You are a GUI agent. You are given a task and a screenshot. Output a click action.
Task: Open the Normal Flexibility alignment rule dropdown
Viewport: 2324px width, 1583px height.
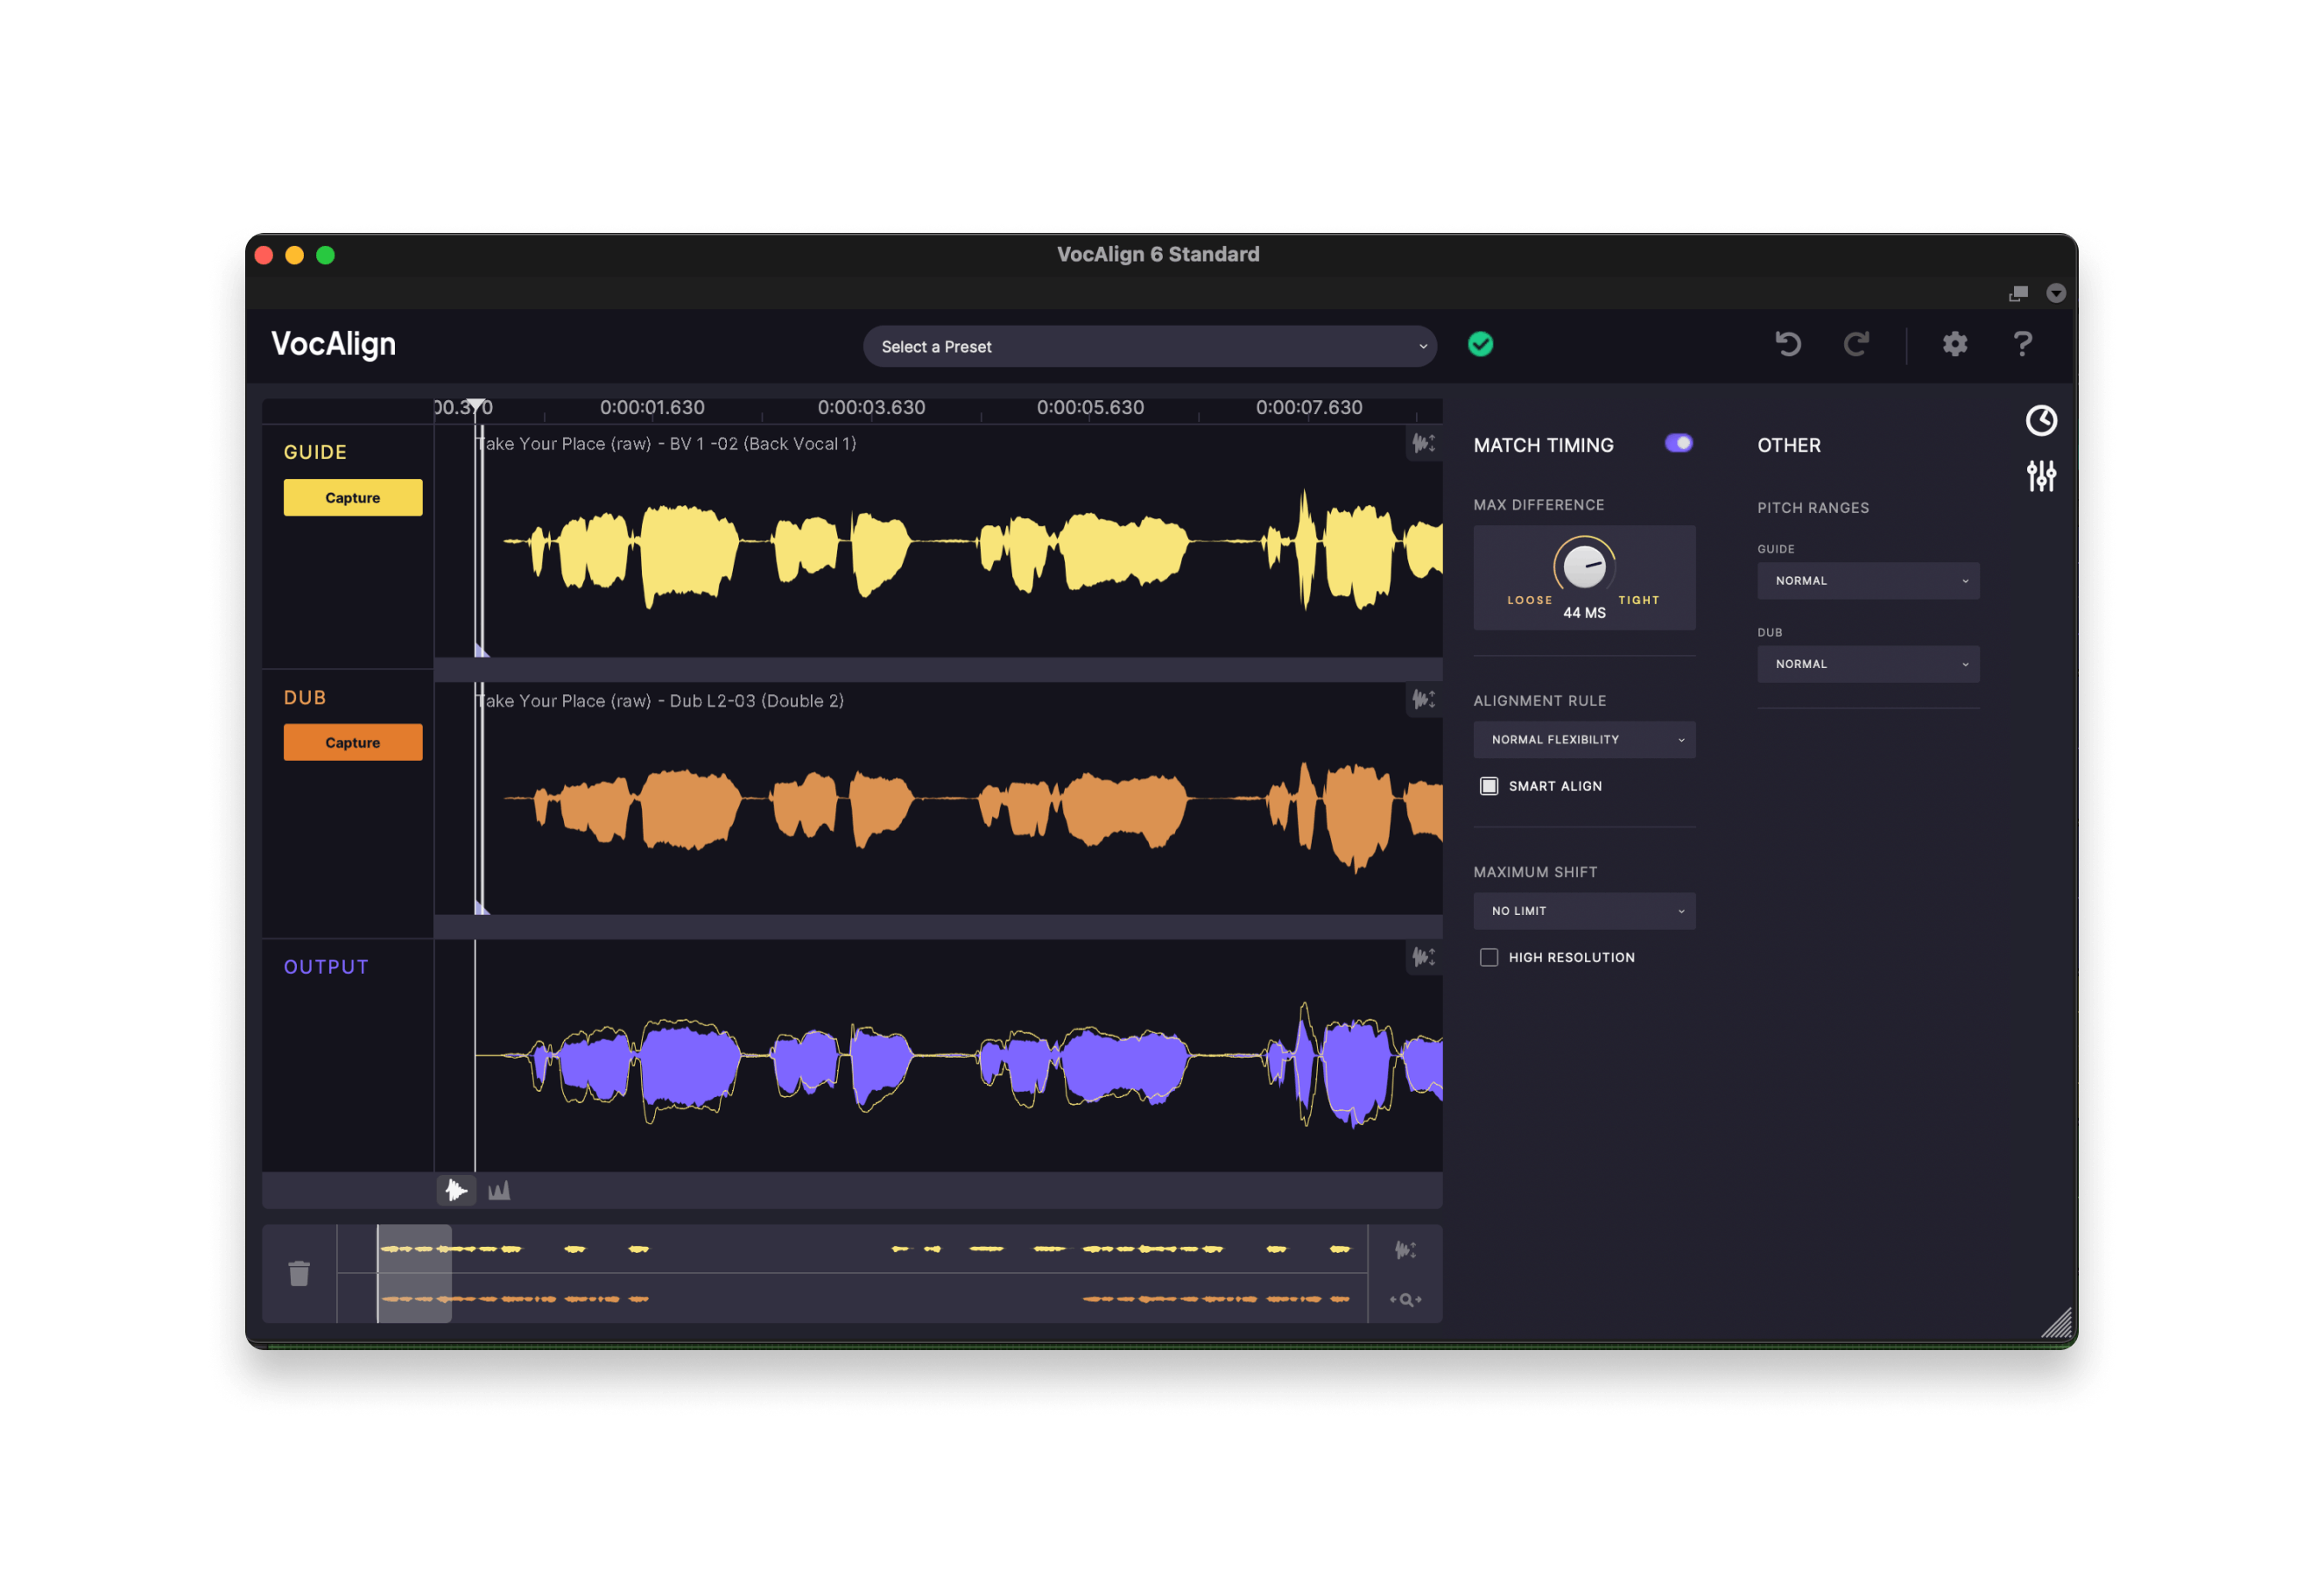click(x=1583, y=739)
